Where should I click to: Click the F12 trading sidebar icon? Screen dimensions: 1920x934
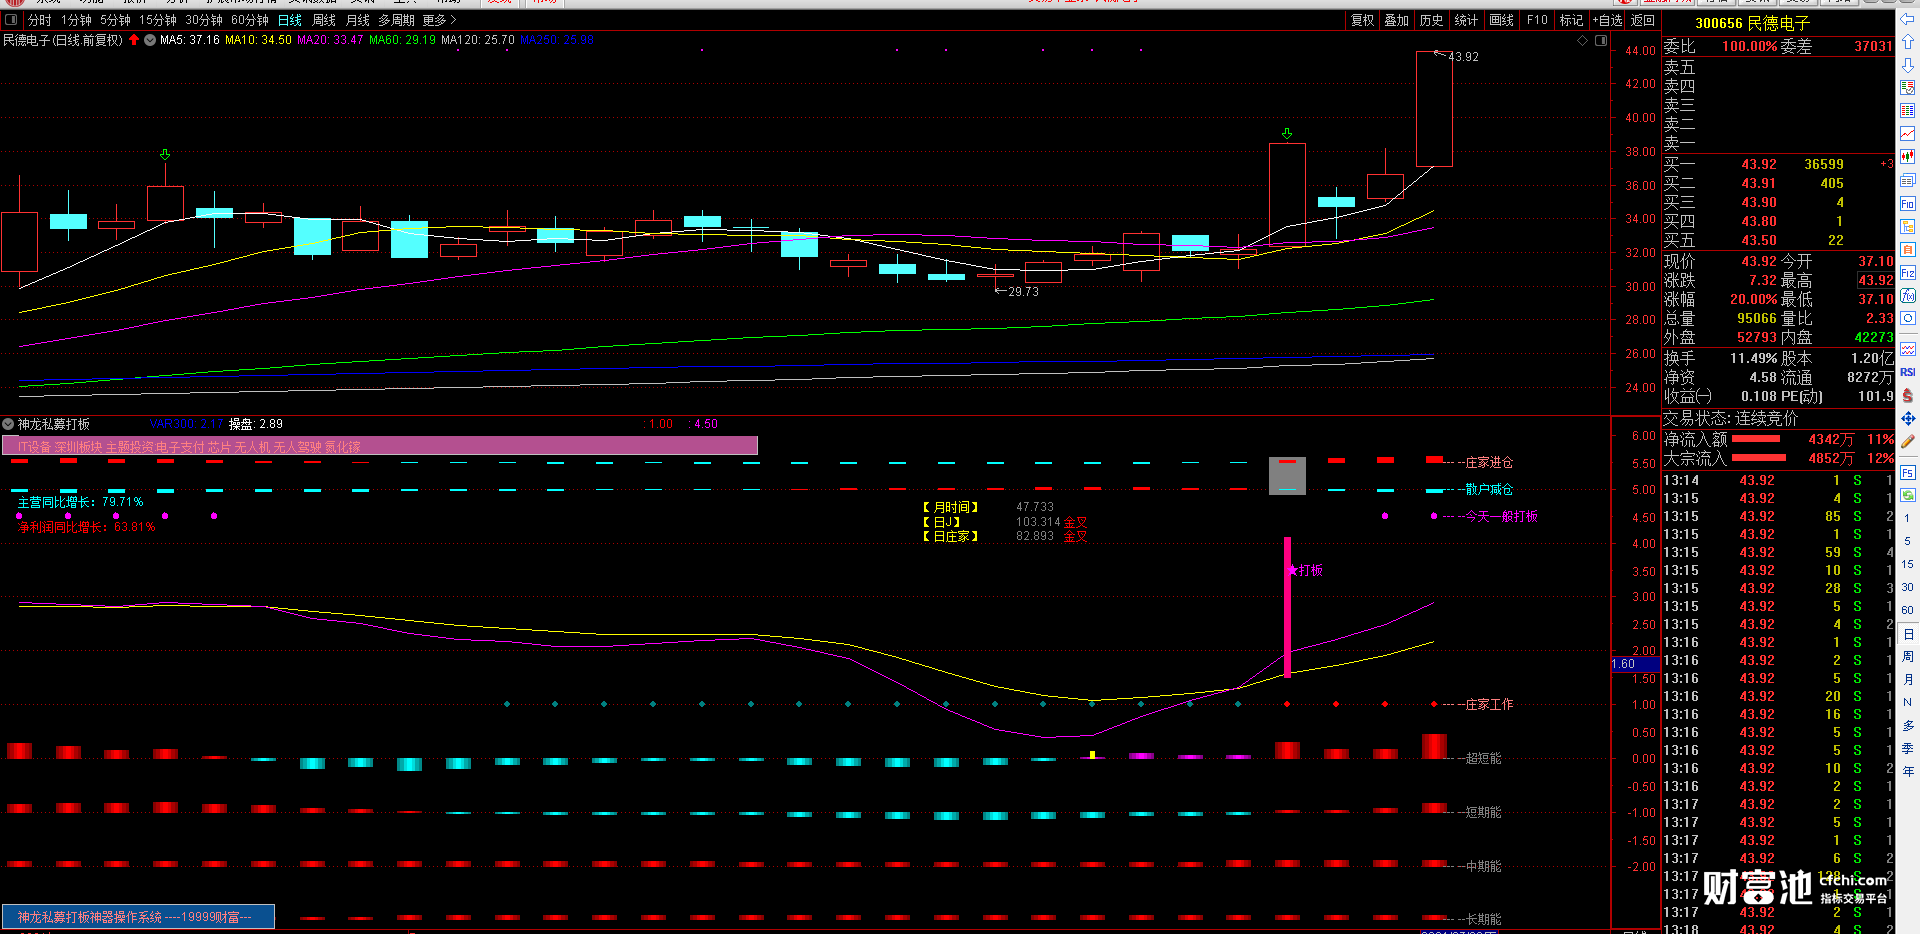[1907, 273]
